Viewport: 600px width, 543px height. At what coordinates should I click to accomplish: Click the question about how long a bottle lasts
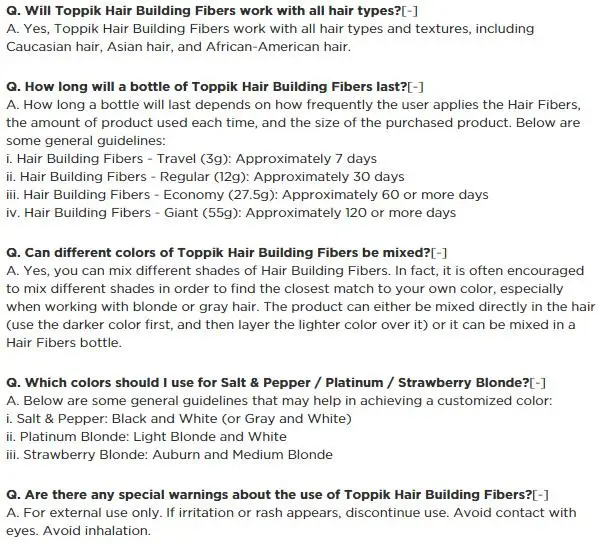coord(207,87)
